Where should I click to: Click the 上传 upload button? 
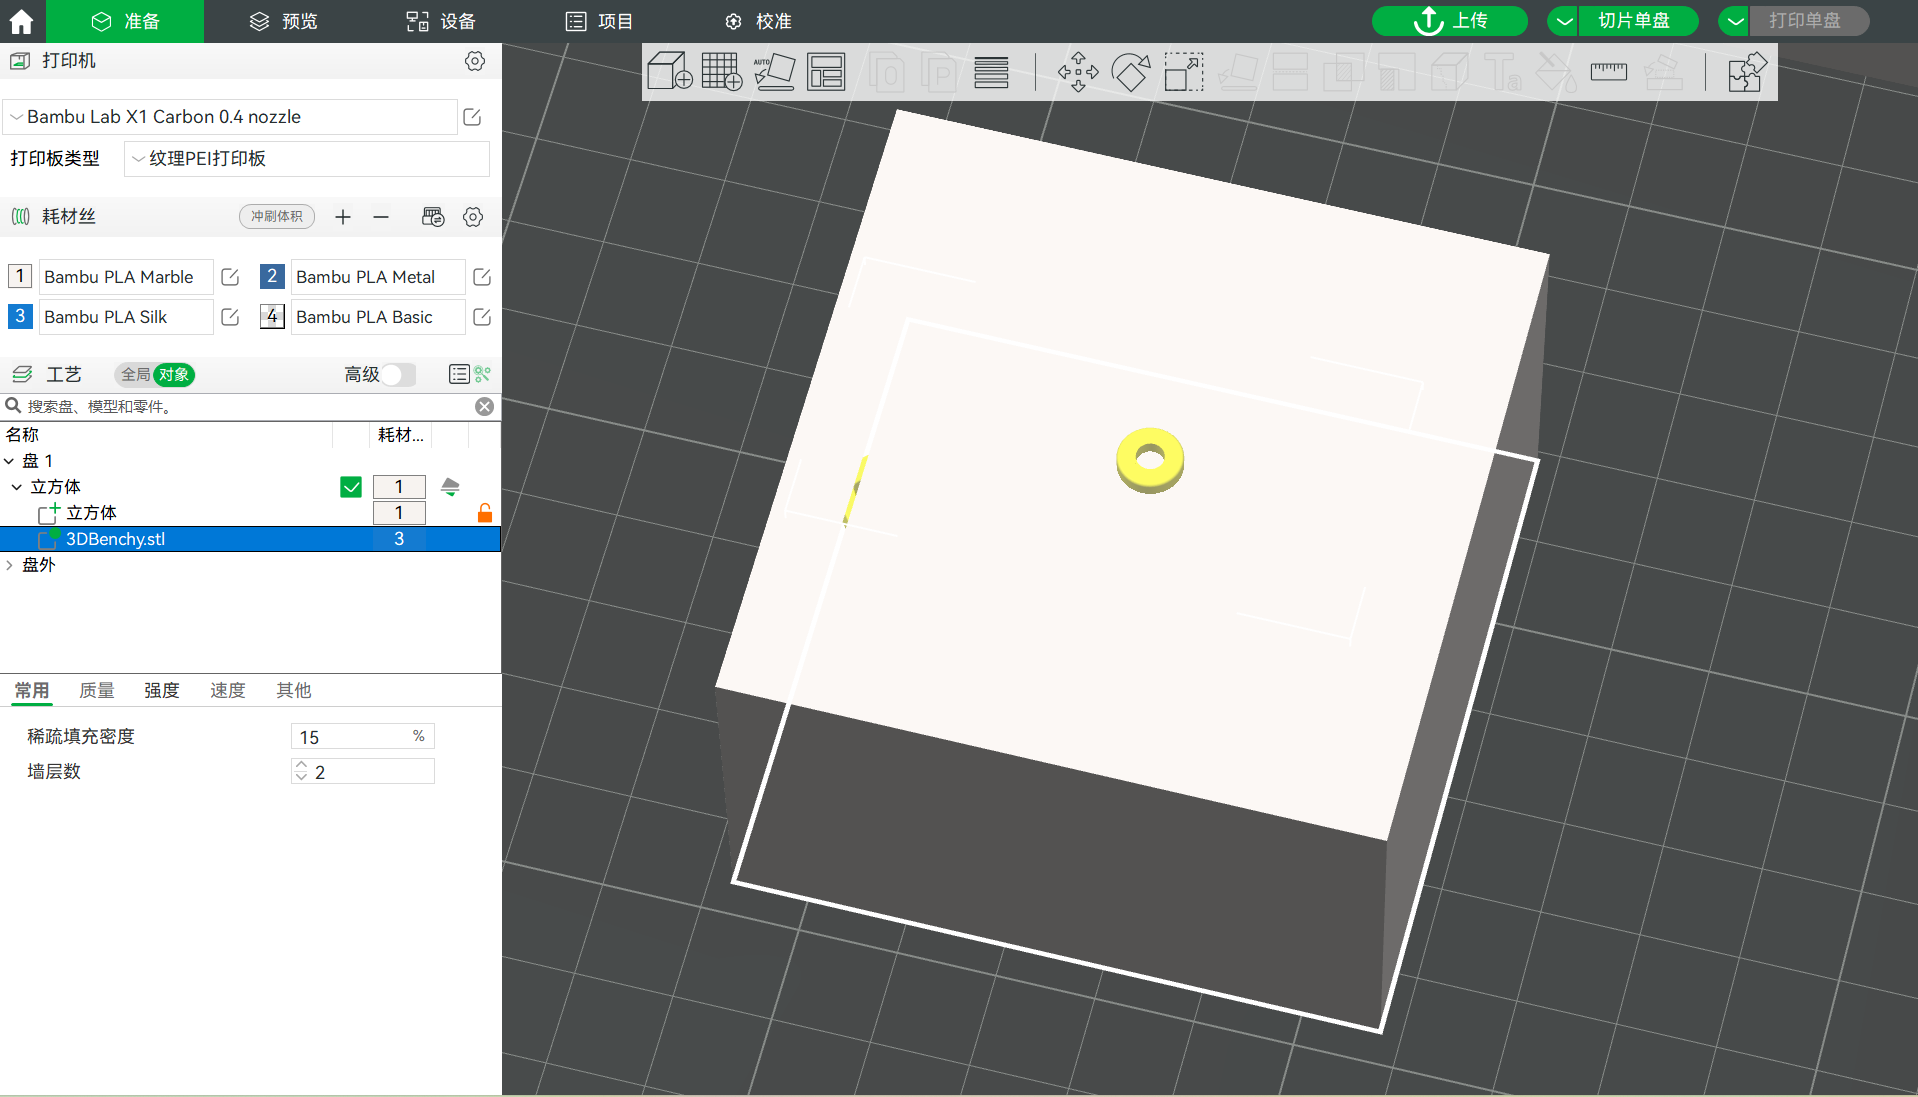coord(1450,21)
